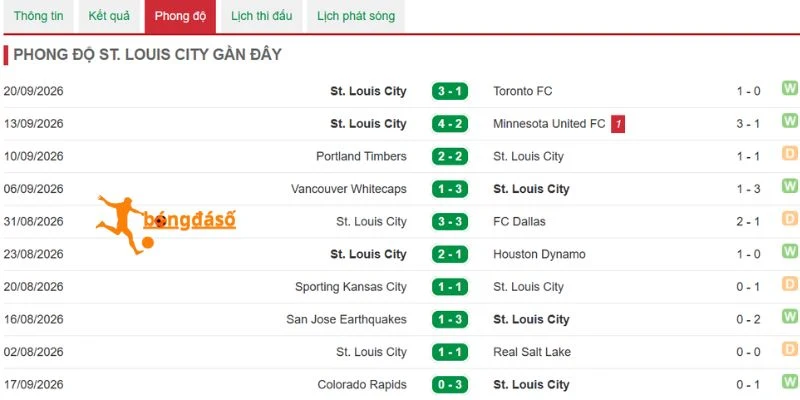The width and height of the screenshot is (800, 400).
Task: Click the 0 - 3 score for Colorado Rapids match
Action: pyautogui.click(x=449, y=385)
